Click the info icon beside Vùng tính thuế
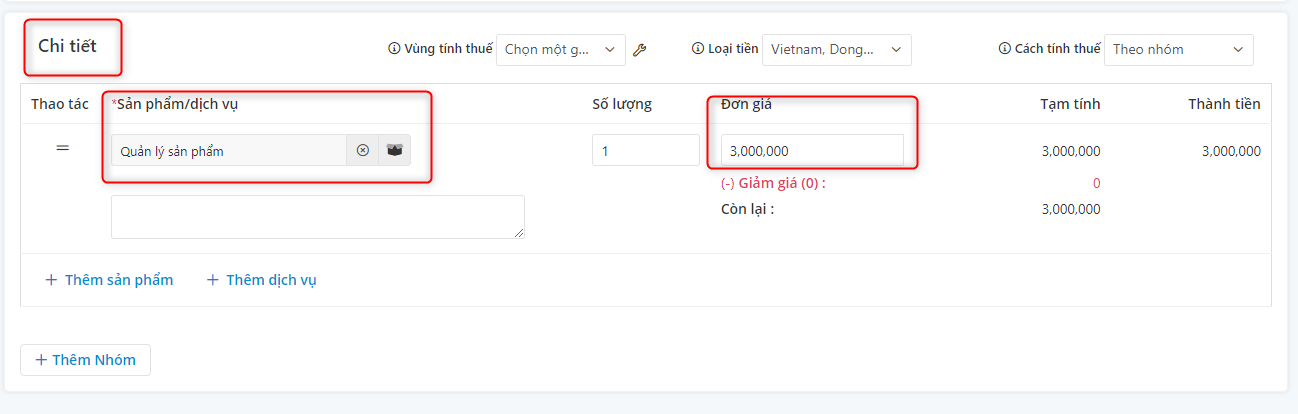This screenshot has width=1298, height=414. pyautogui.click(x=394, y=48)
